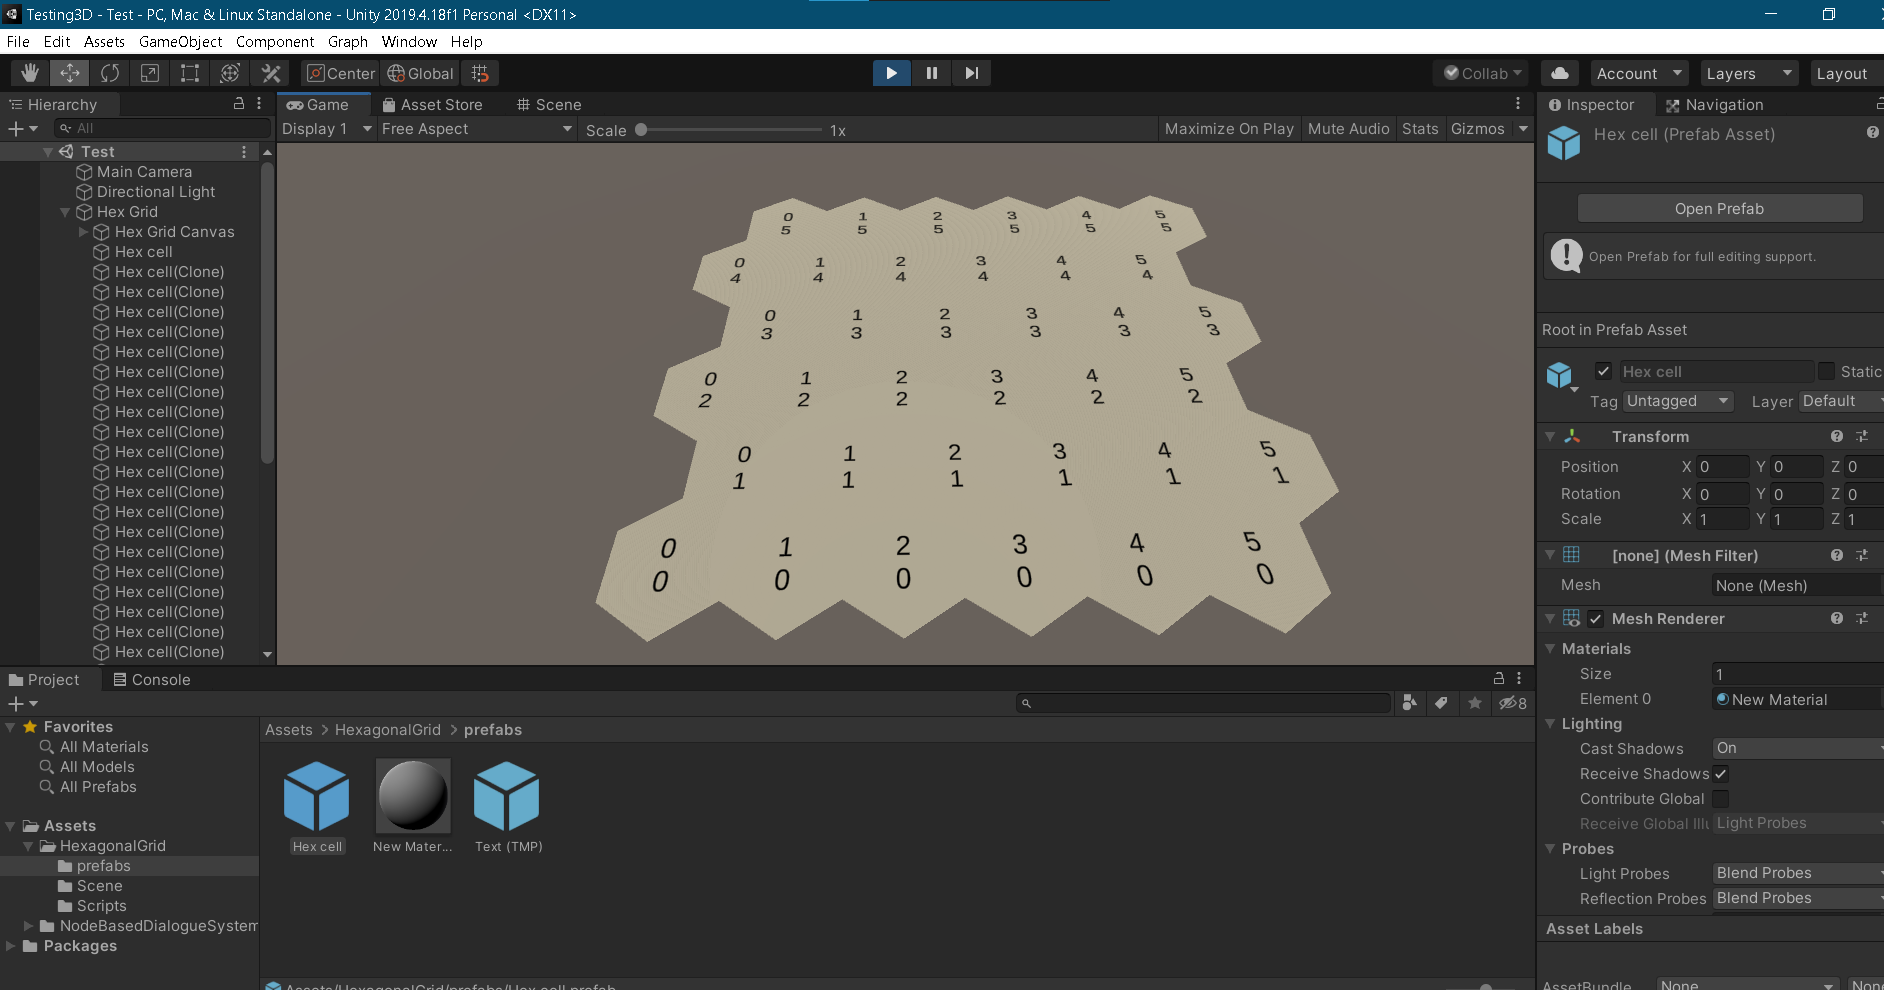Open the Free Aspect dropdown
The width and height of the screenshot is (1884, 990).
476,128
